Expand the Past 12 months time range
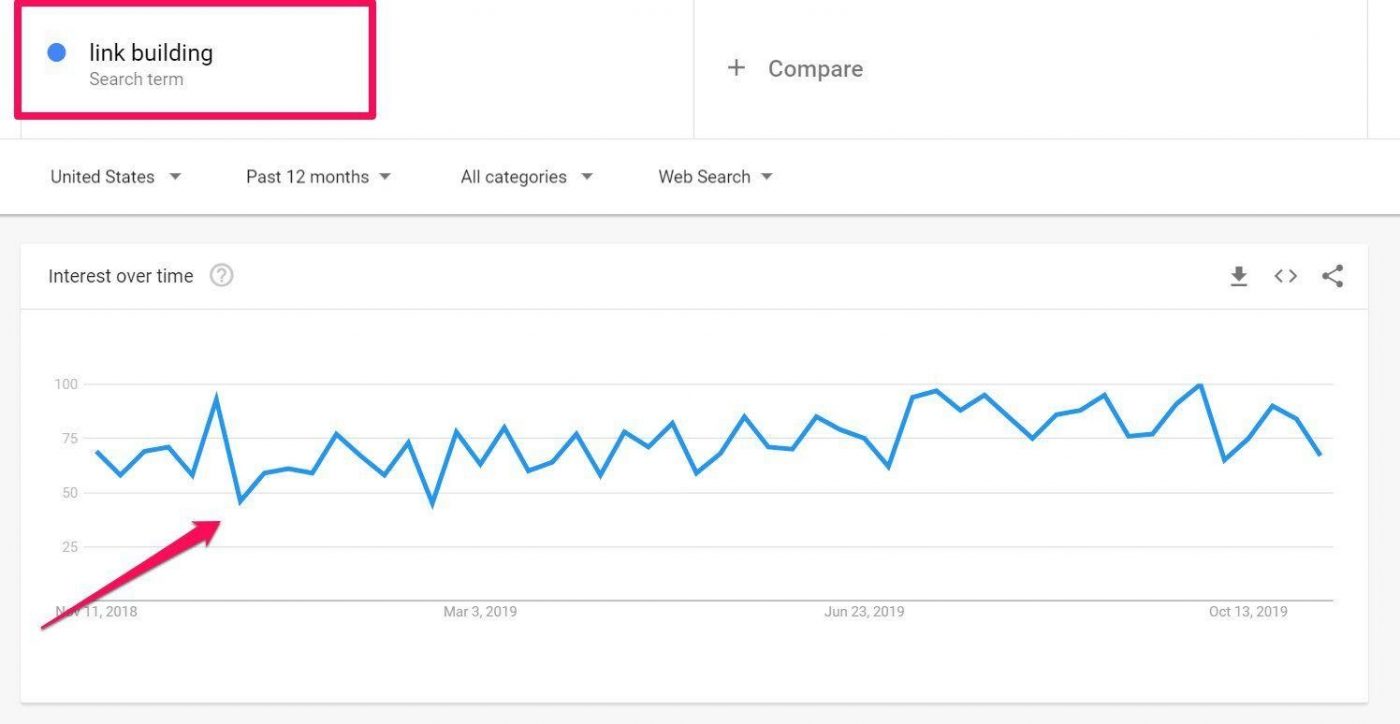The width and height of the screenshot is (1400, 724). [x=318, y=177]
